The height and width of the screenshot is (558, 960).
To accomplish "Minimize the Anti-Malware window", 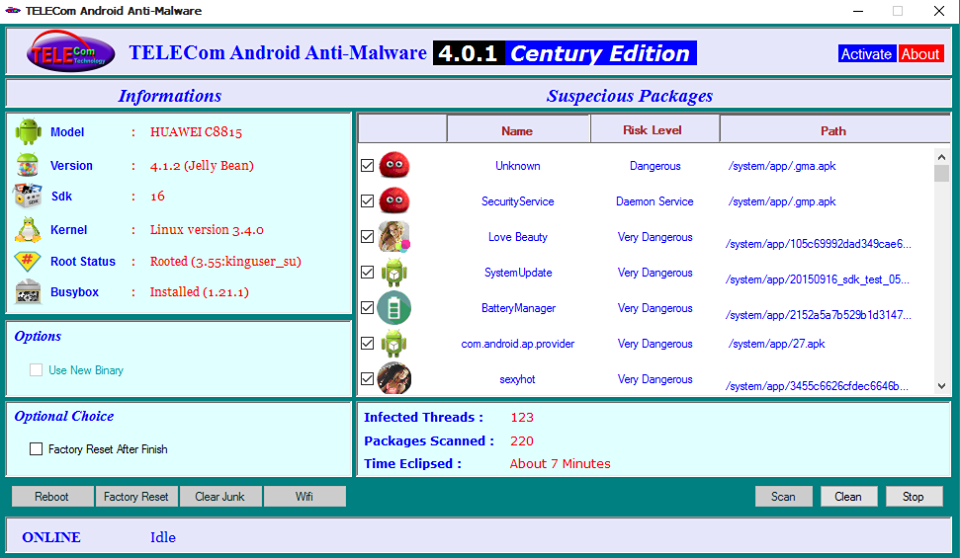I will click(858, 11).
